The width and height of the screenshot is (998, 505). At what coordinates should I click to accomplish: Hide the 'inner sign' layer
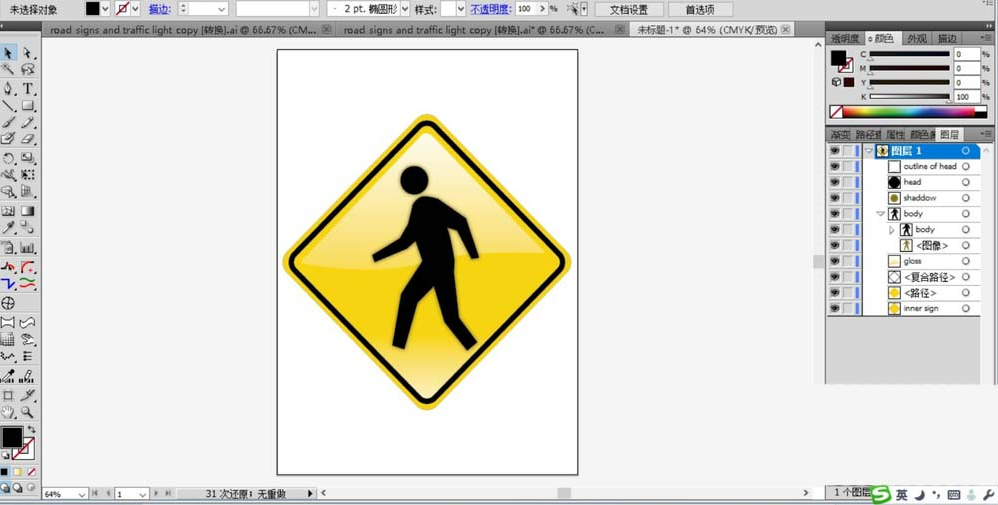[x=834, y=308]
